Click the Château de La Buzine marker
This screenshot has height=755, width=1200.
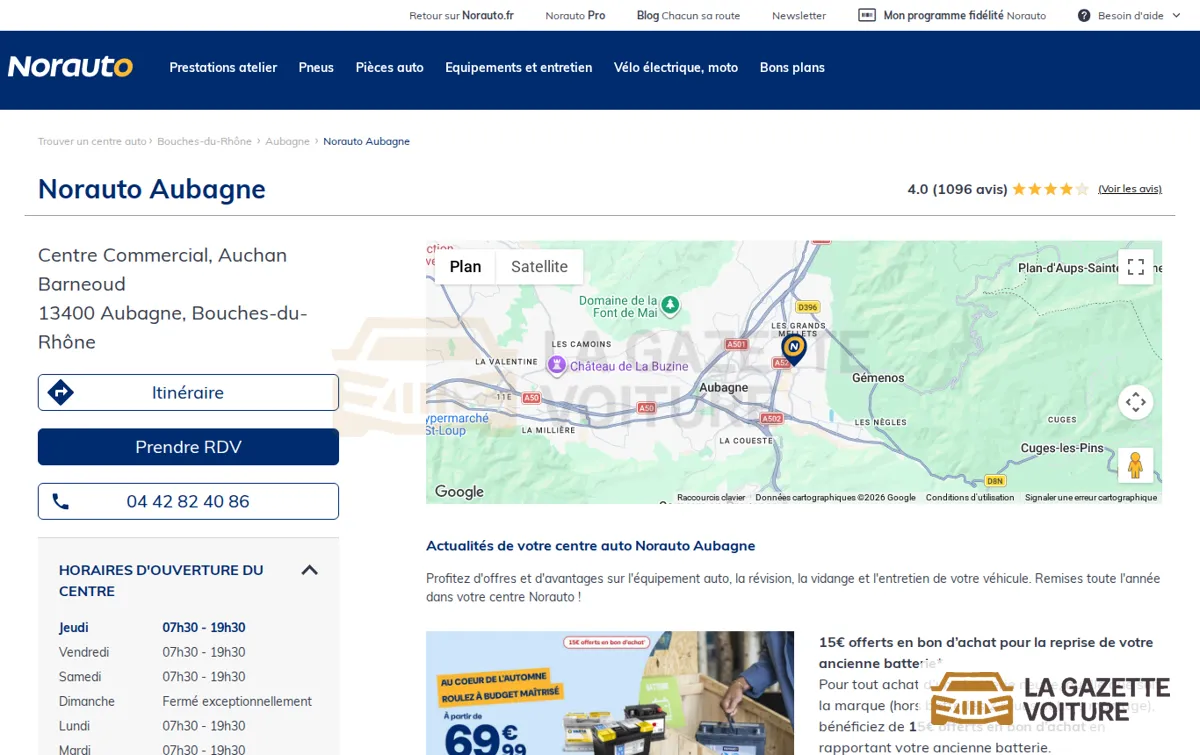click(x=556, y=366)
